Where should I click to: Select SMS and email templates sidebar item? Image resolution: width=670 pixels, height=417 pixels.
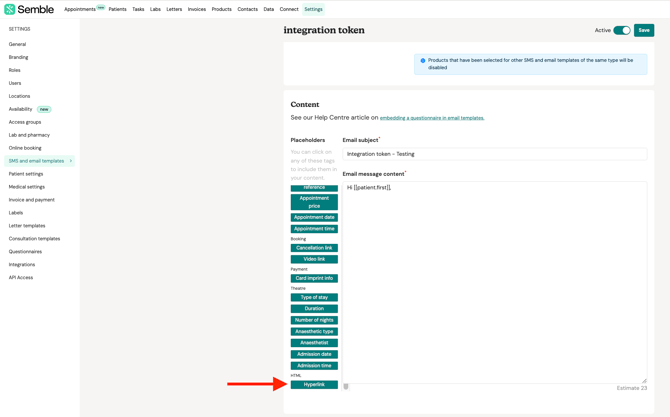(x=39, y=161)
